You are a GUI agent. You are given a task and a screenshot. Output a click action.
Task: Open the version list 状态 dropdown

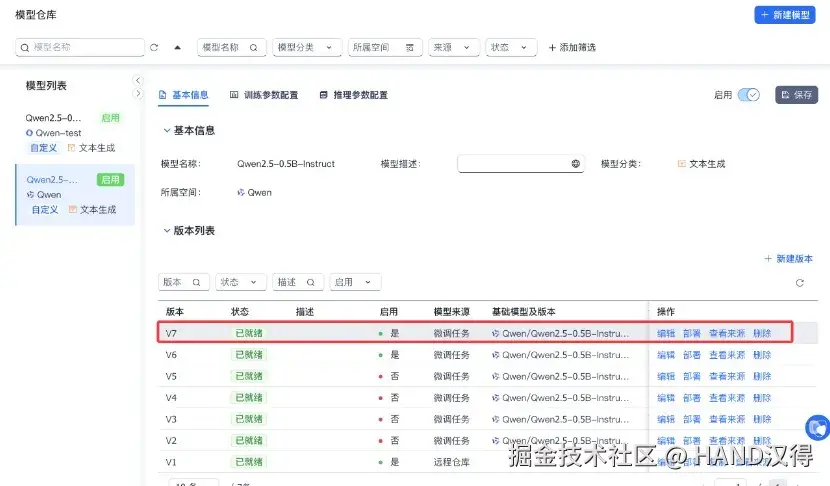point(241,282)
